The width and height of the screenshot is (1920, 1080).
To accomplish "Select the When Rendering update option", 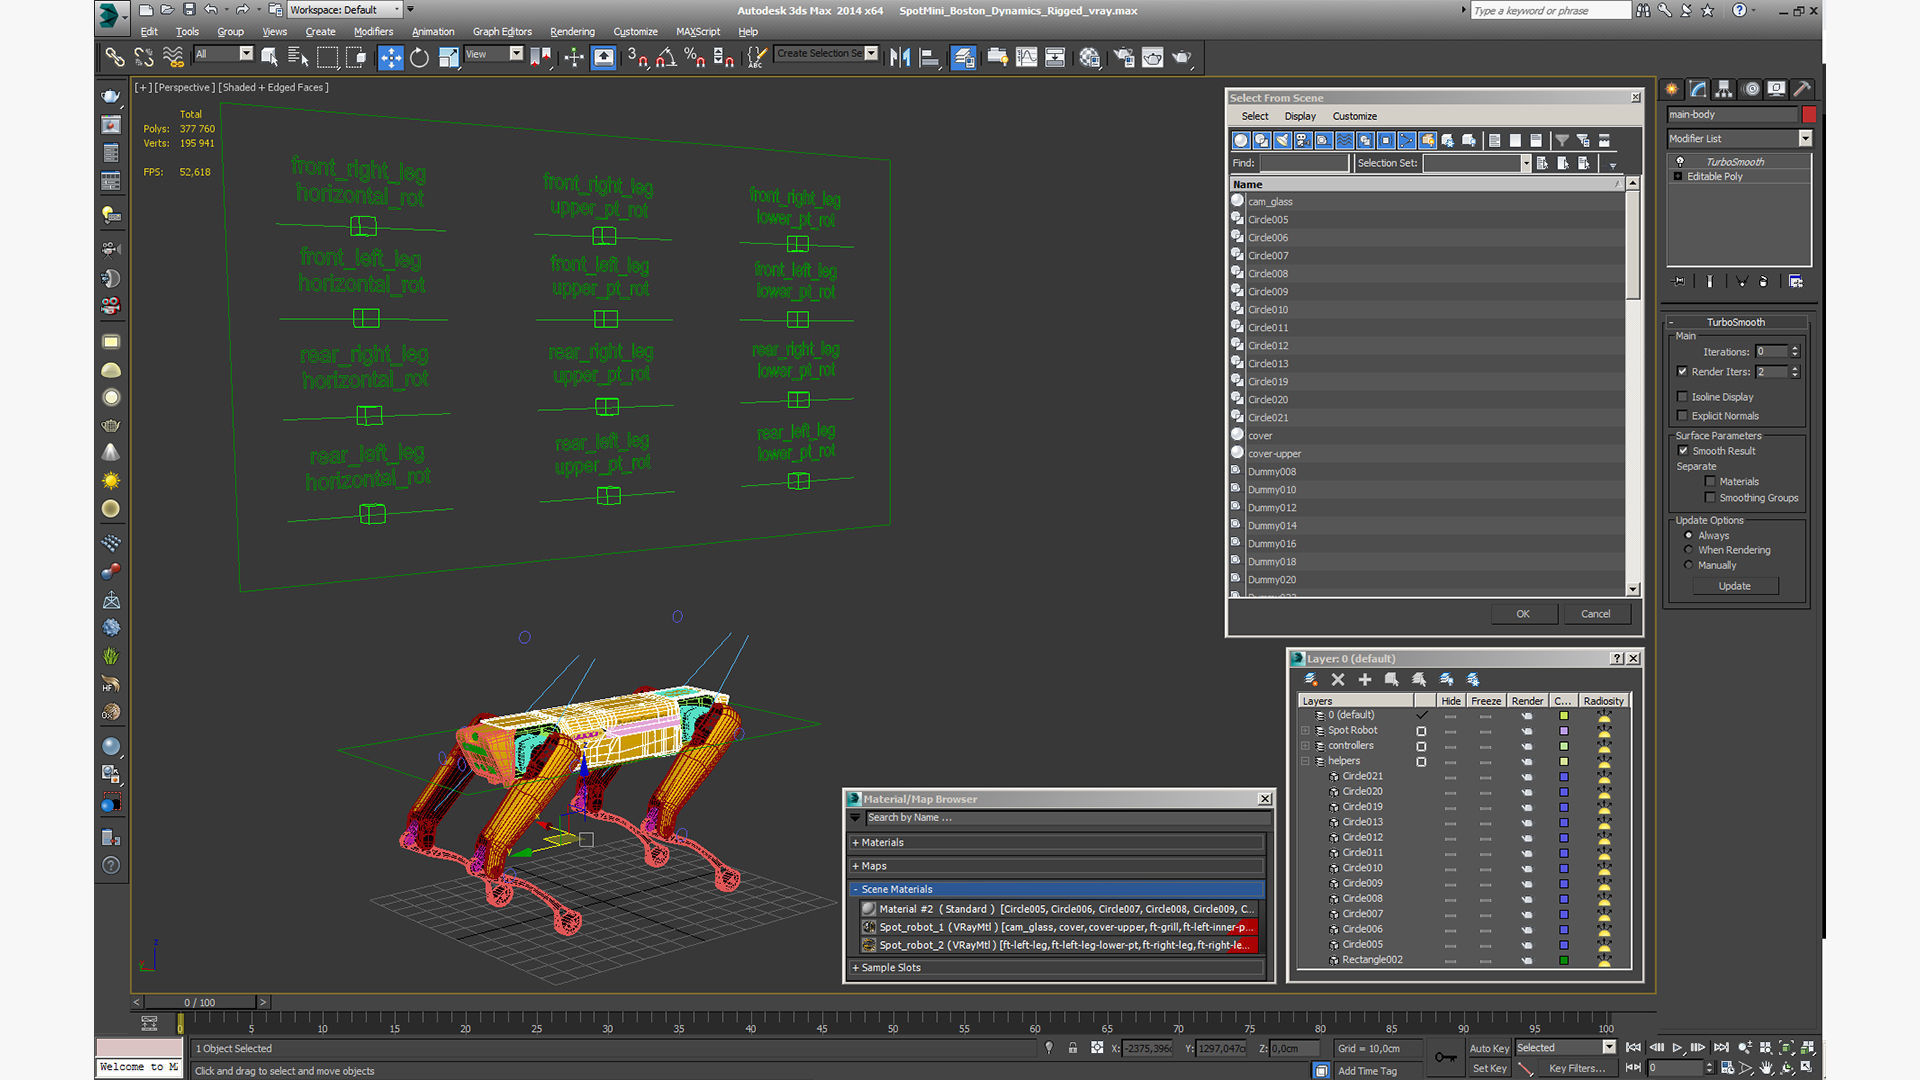I will [x=1689, y=550].
